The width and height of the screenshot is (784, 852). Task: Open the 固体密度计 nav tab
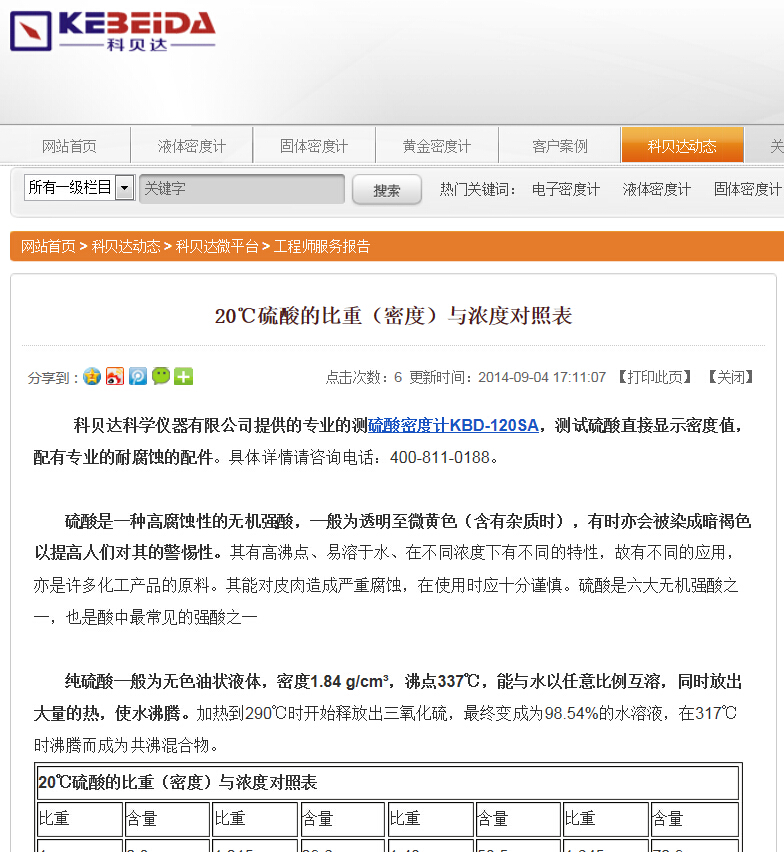[314, 146]
